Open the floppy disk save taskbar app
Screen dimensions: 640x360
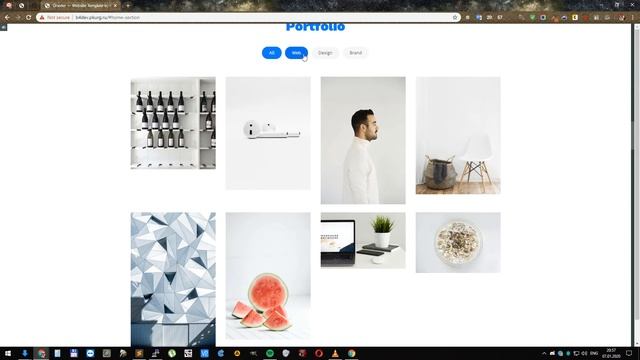point(73,353)
